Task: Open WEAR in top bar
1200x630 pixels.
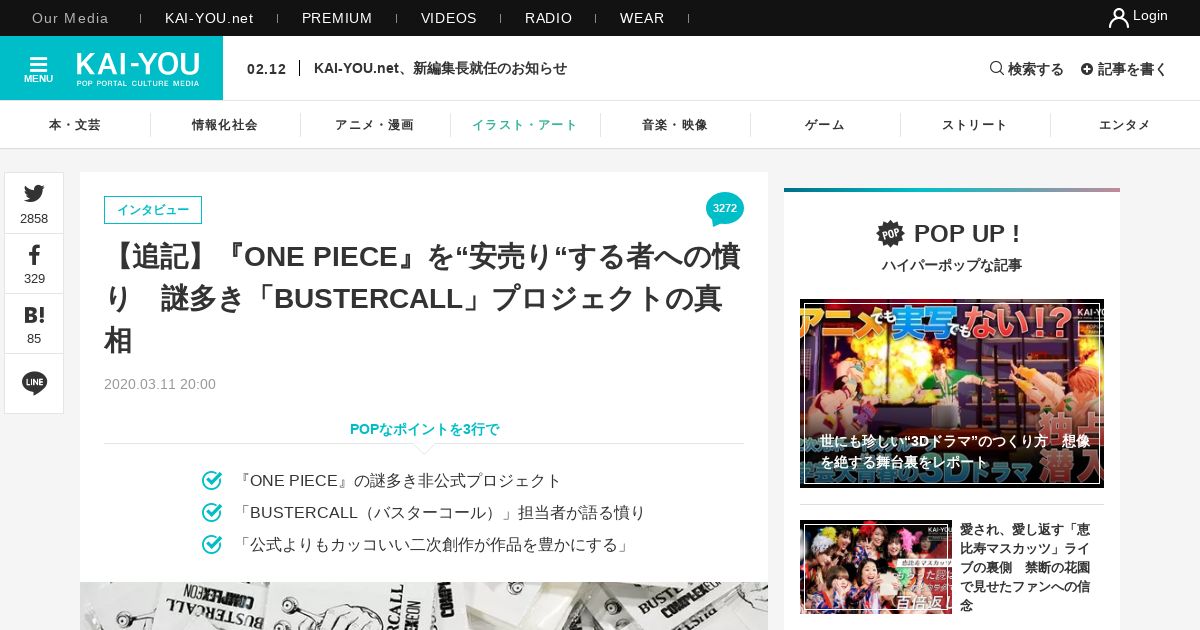Action: 642,18
